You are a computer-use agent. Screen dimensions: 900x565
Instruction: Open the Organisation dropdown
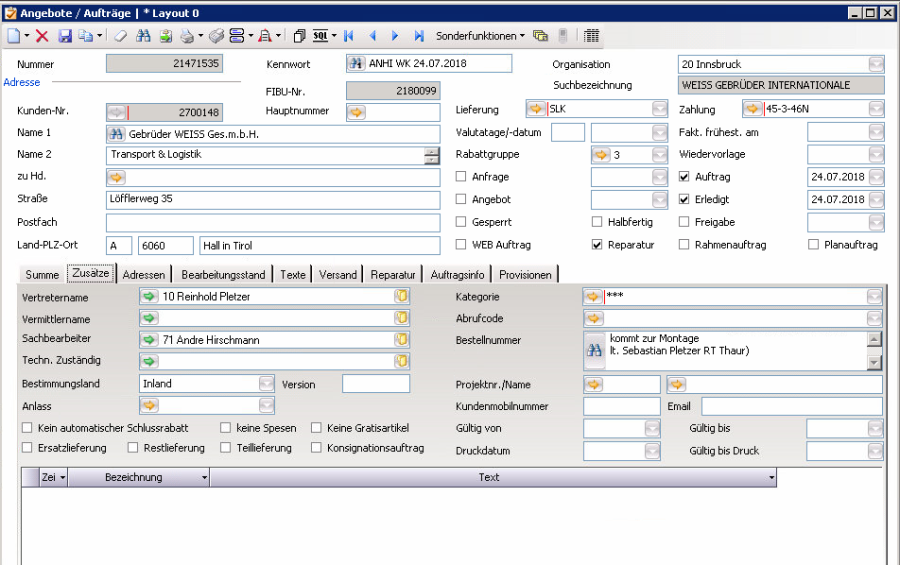(876, 64)
